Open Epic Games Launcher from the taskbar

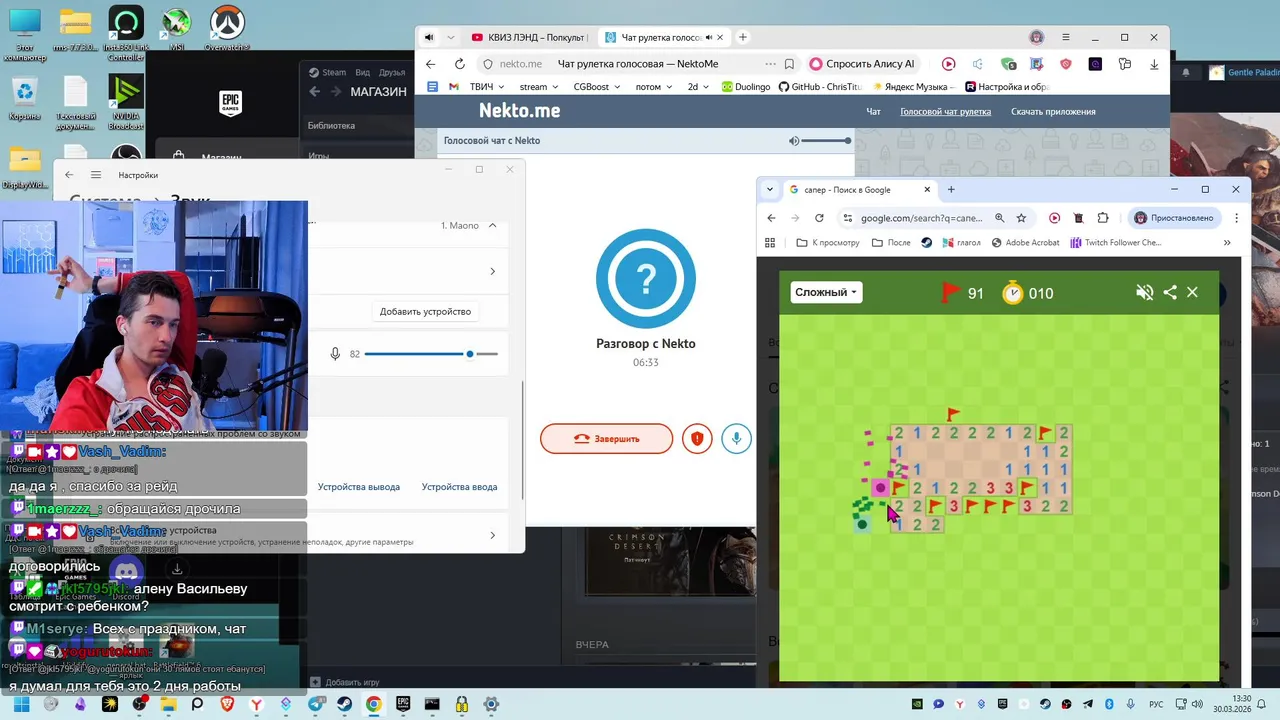[x=403, y=704]
